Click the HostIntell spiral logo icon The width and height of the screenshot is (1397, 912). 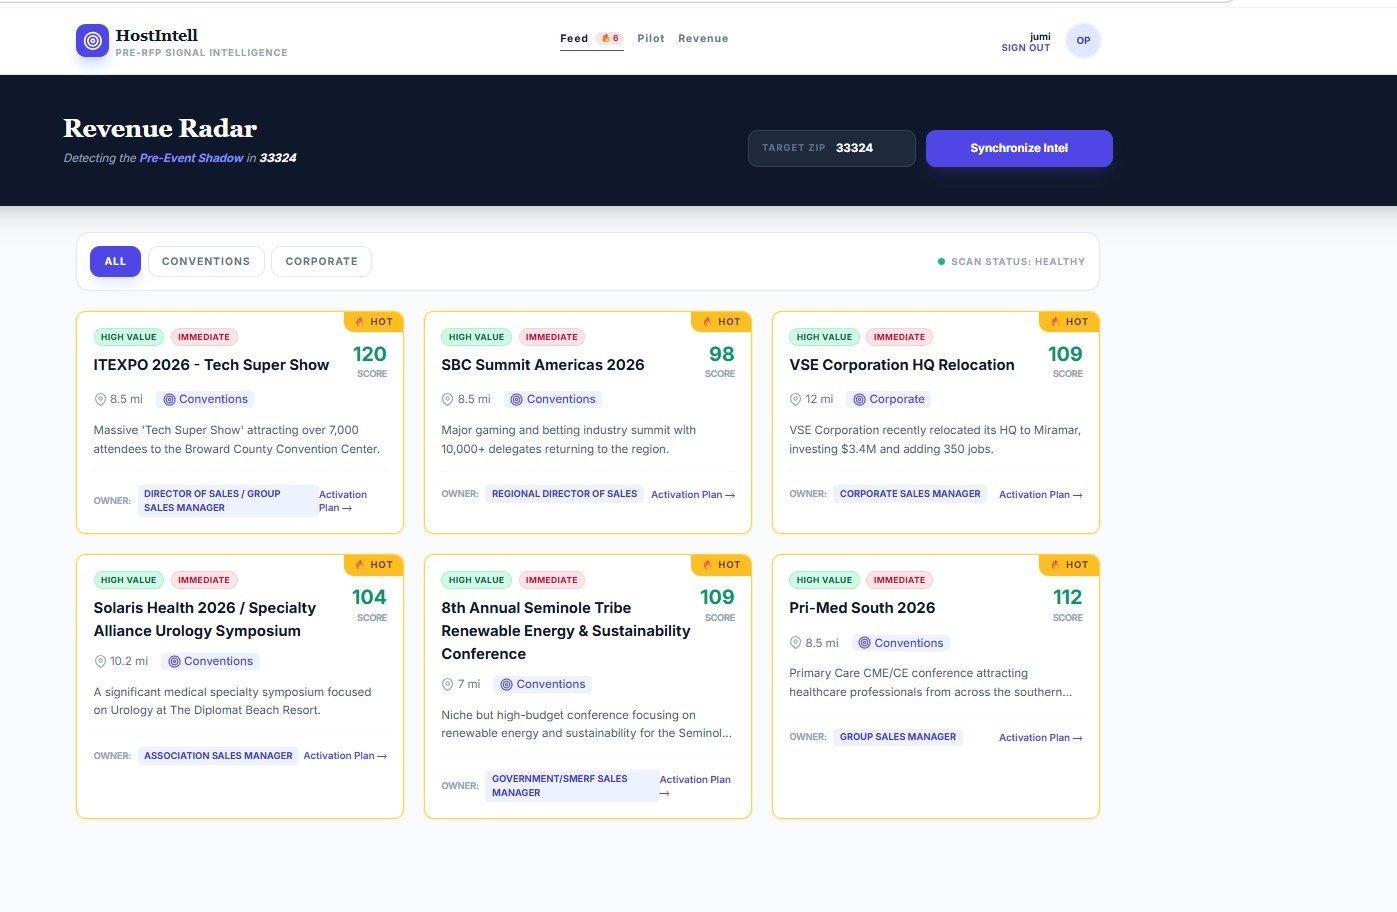coord(92,40)
